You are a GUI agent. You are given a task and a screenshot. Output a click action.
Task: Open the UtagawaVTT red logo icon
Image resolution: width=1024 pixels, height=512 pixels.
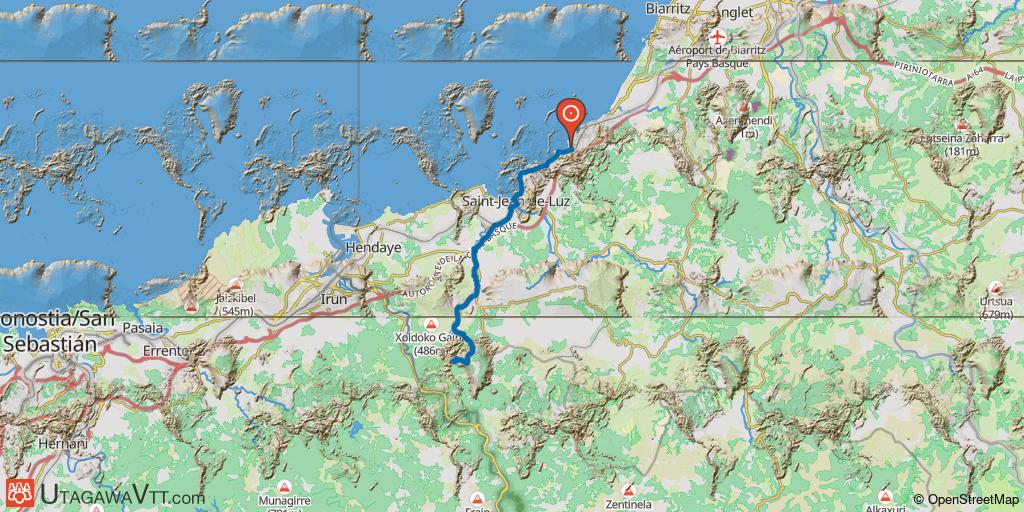click(20, 493)
